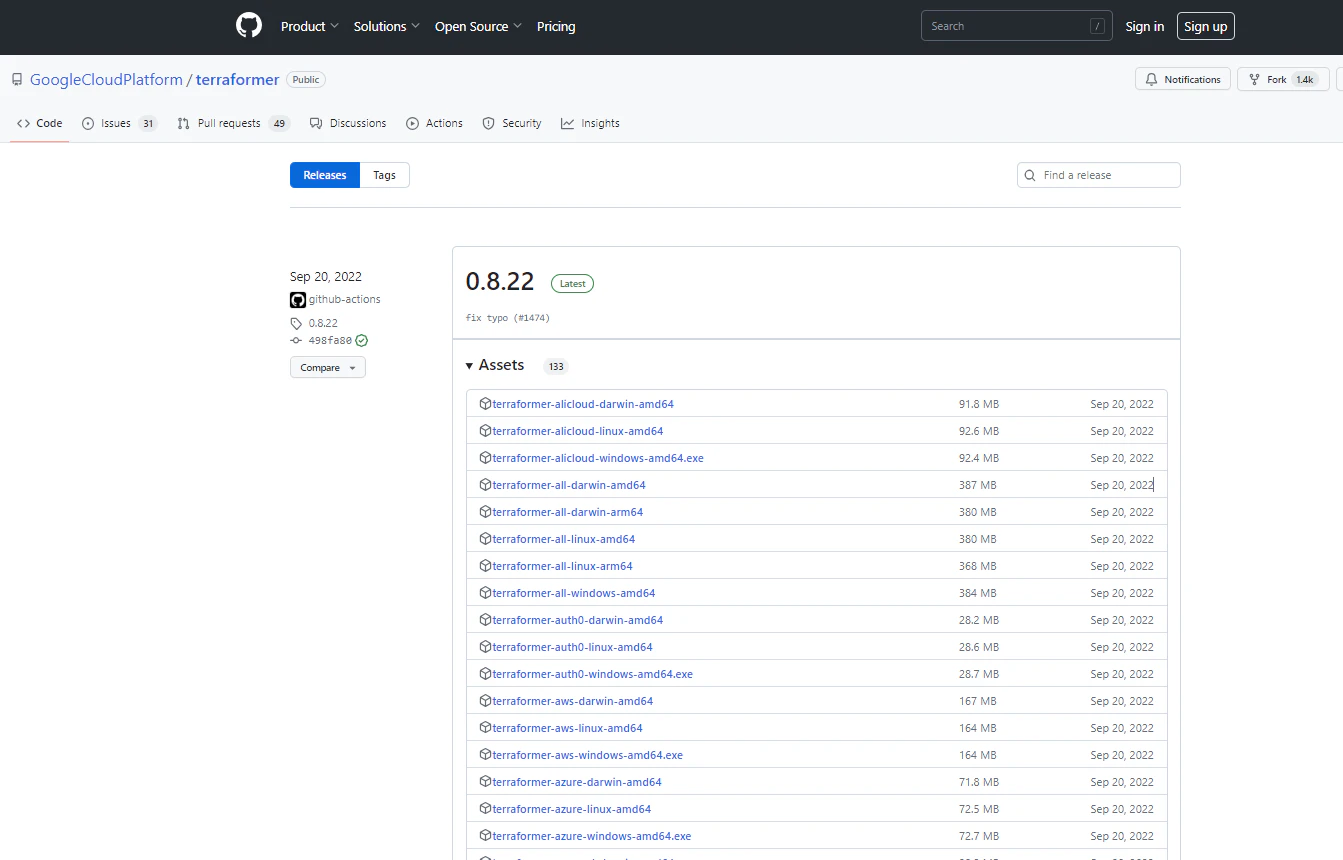Download terraformer-aws-windows-amd64.exe
This screenshot has height=860, width=1343.
click(x=588, y=755)
